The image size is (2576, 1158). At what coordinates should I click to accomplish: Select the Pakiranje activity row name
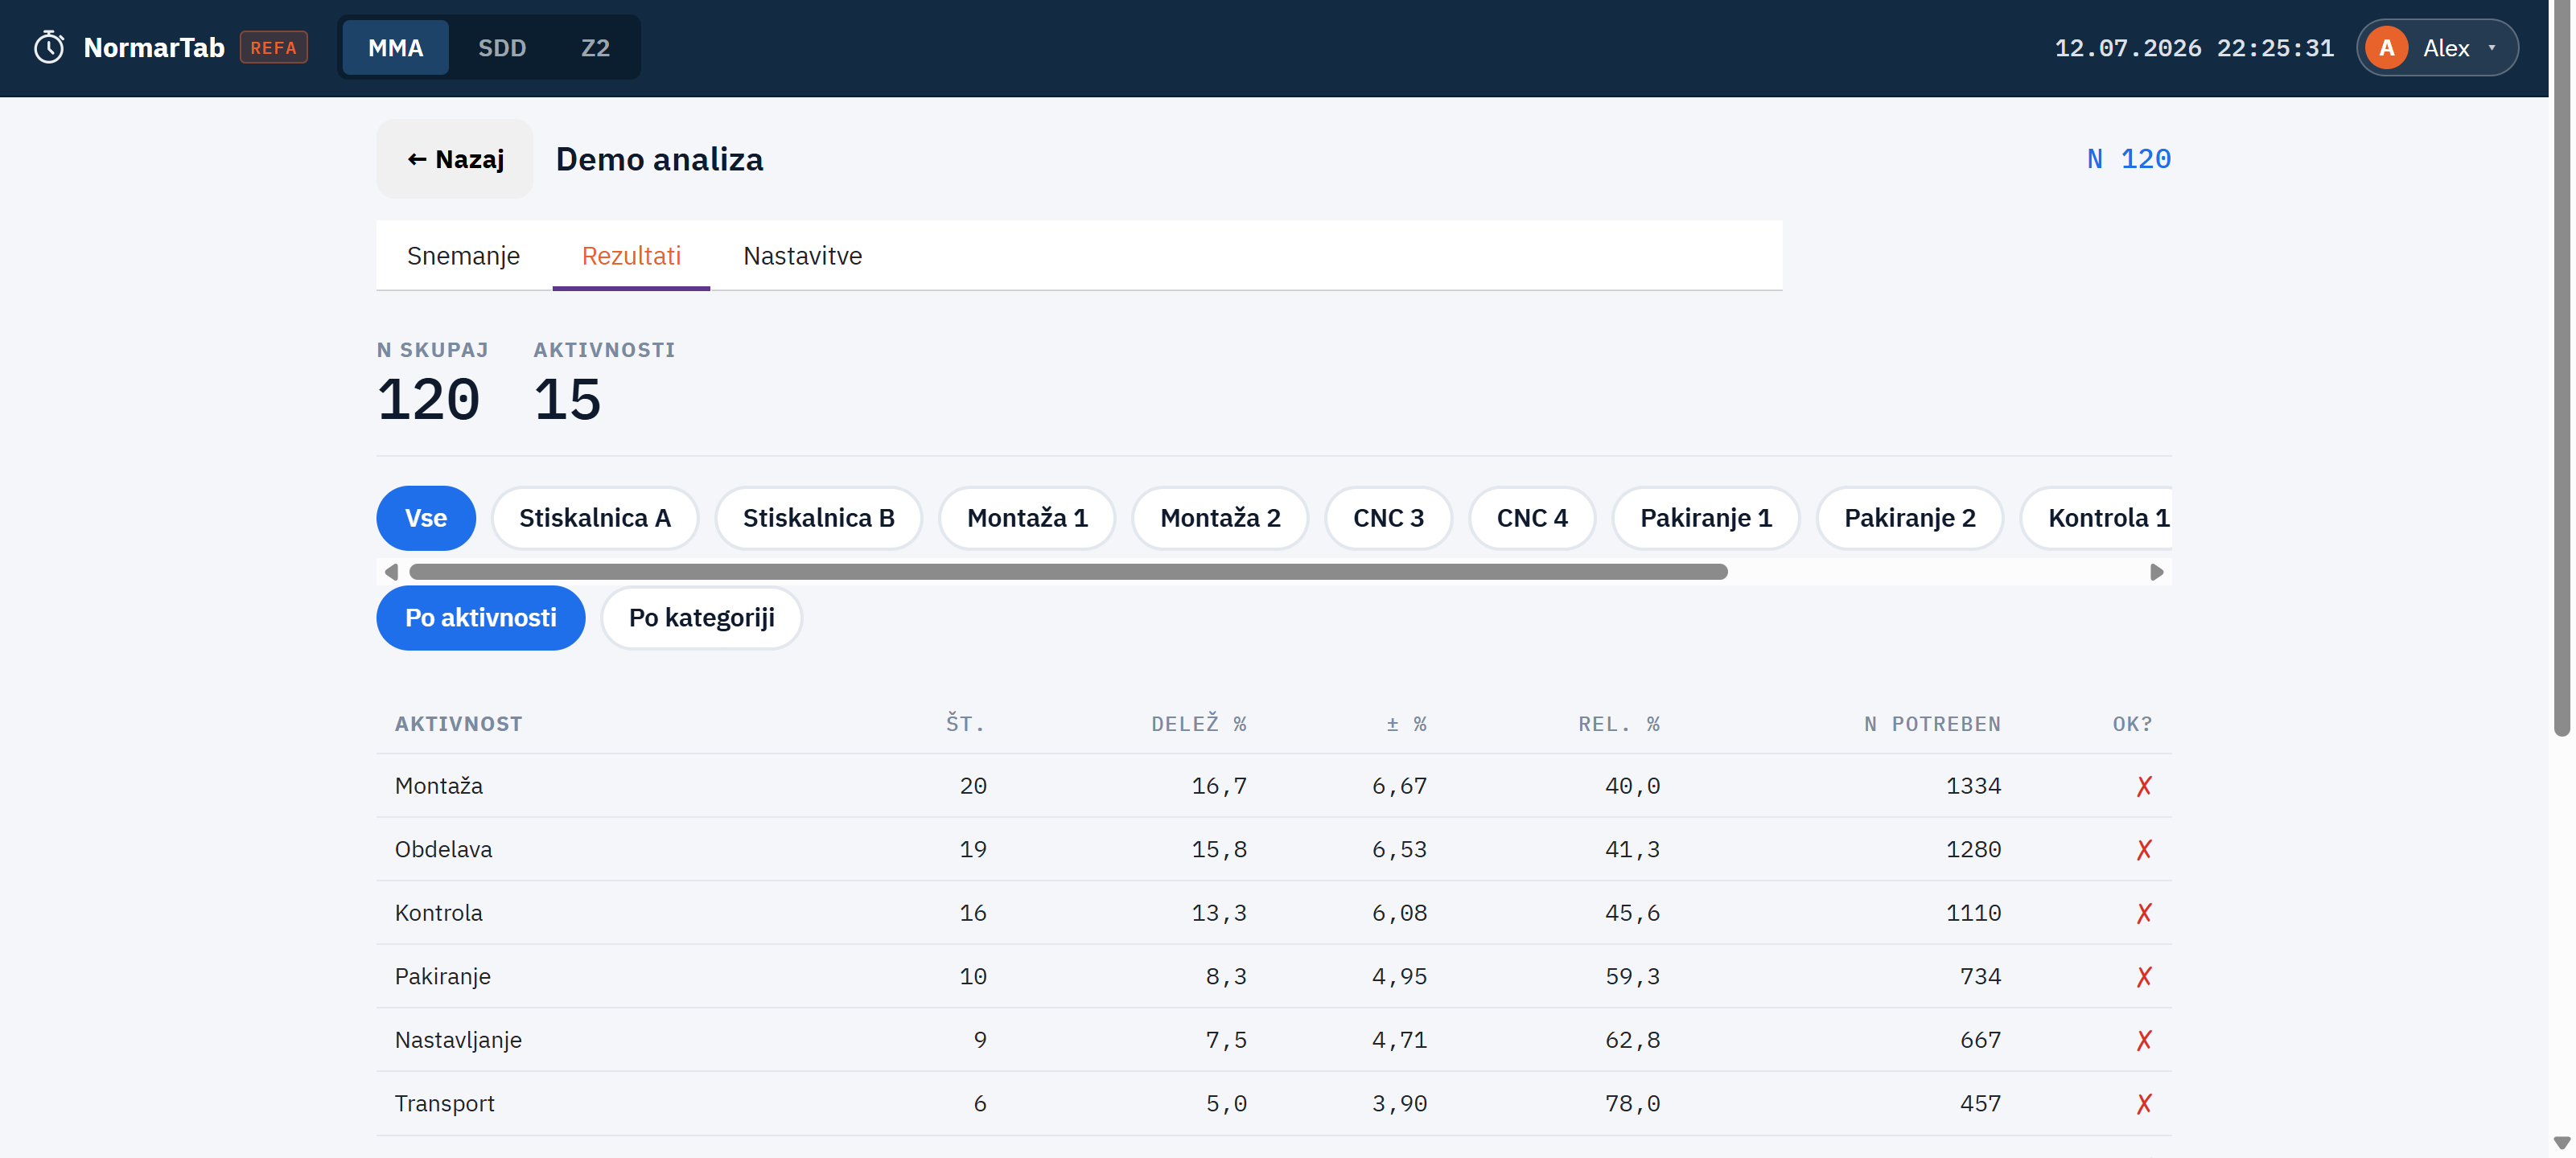[x=442, y=976]
